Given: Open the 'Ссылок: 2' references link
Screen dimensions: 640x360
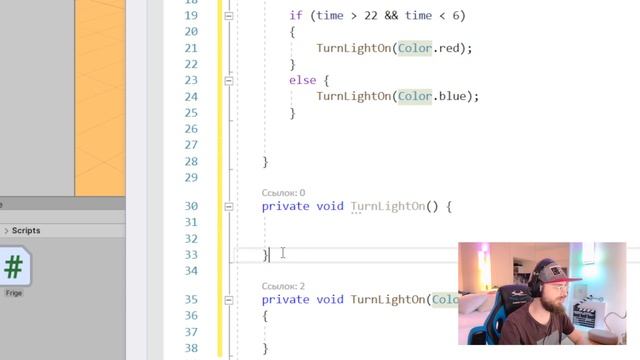Looking at the screenshot, I should click(x=283, y=286).
